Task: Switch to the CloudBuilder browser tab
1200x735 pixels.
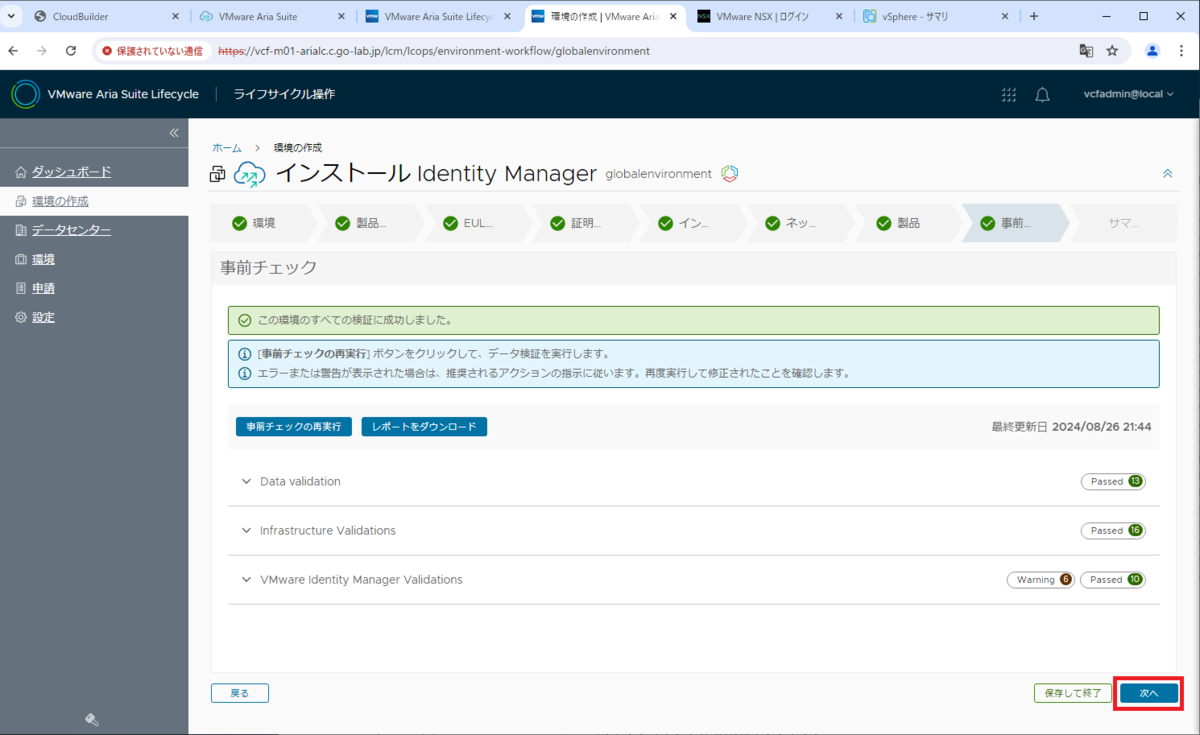Action: pos(107,16)
